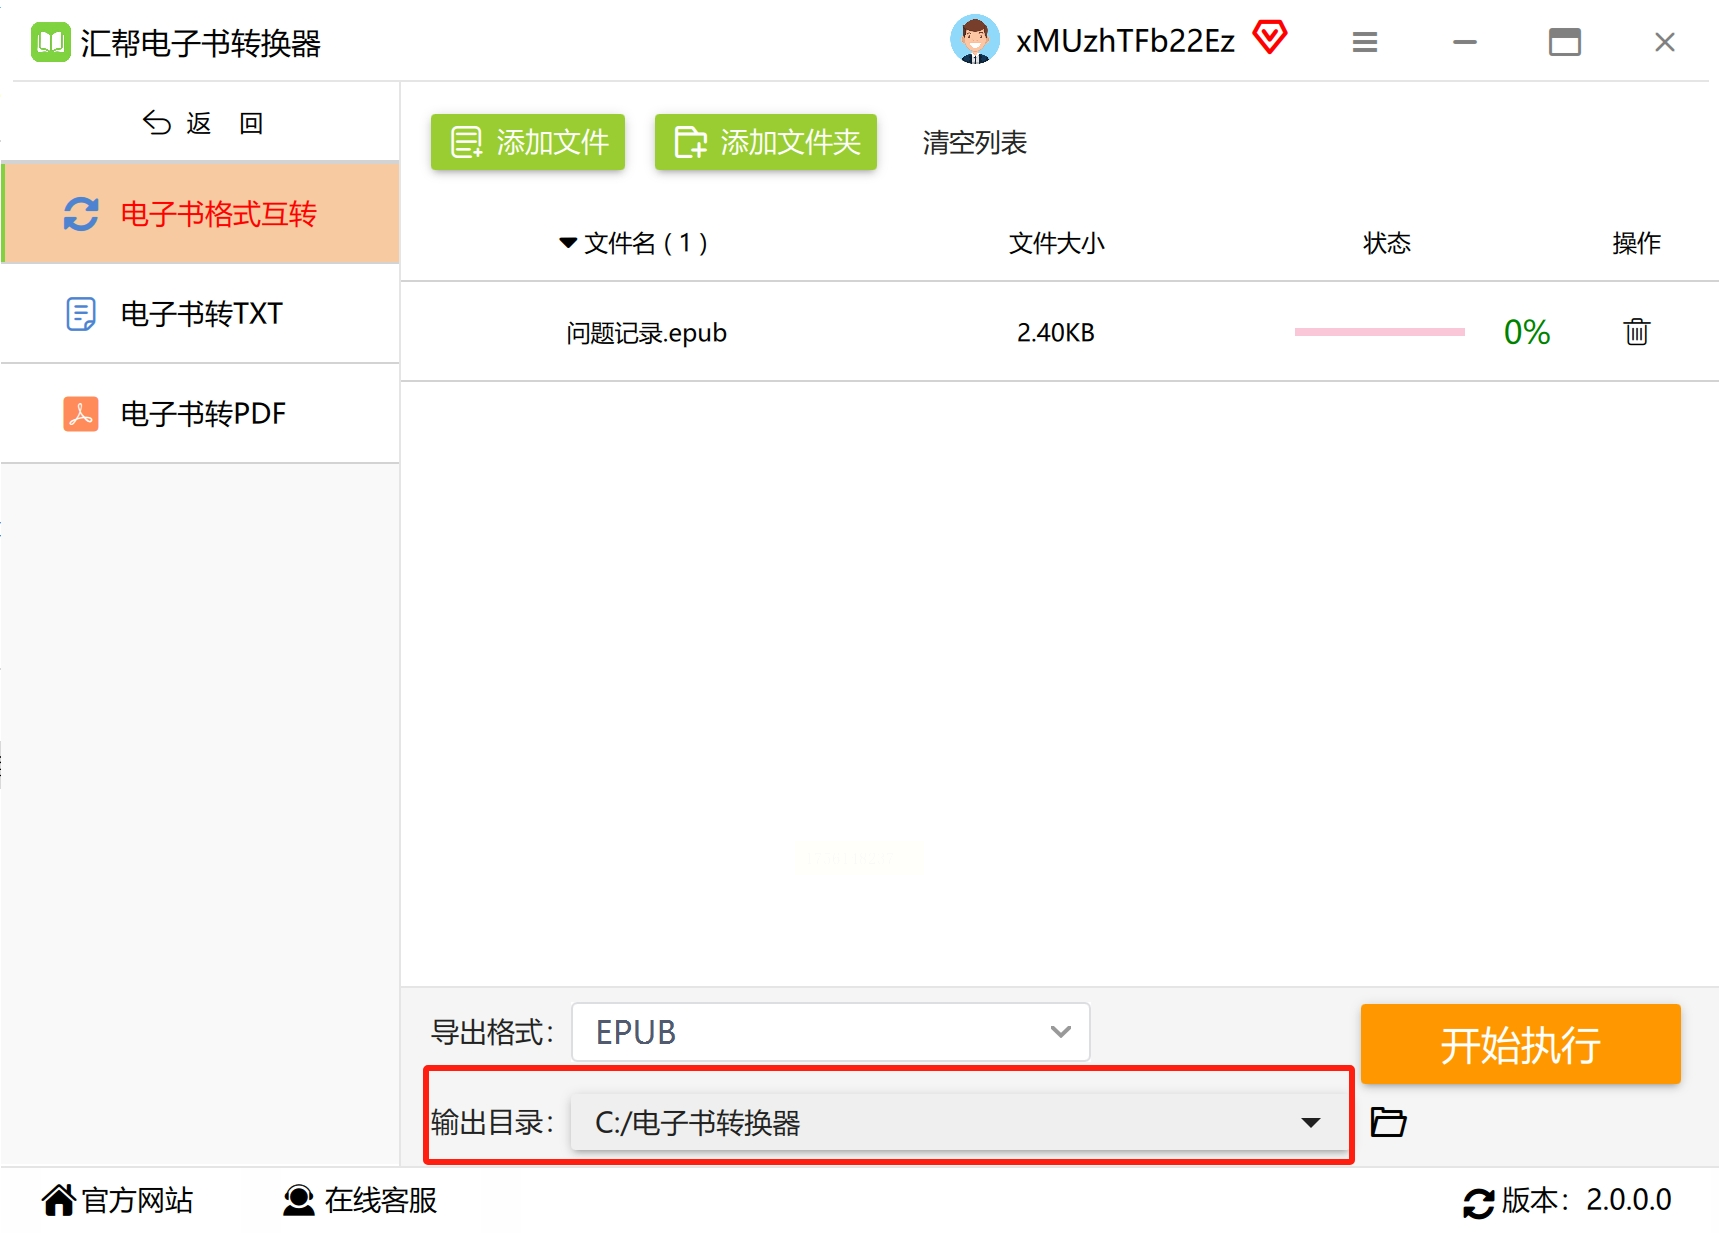1719x1233 pixels.
Task: Click the red VIP diamond badge
Action: coord(1270,38)
